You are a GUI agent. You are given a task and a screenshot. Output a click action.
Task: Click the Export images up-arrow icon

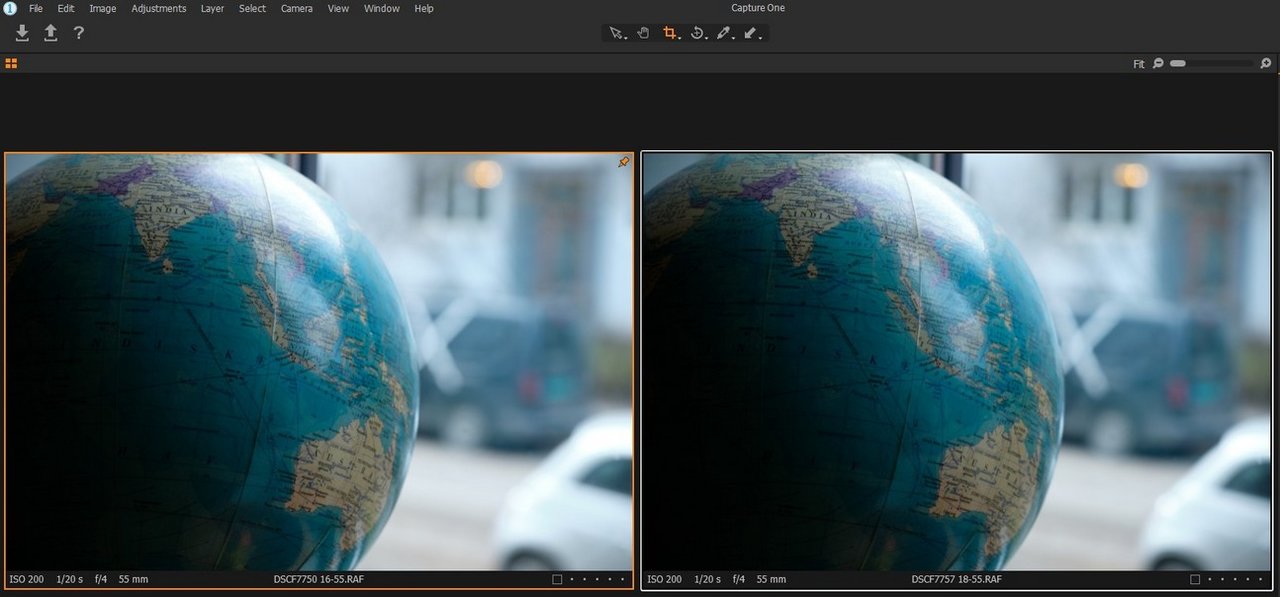click(x=50, y=33)
